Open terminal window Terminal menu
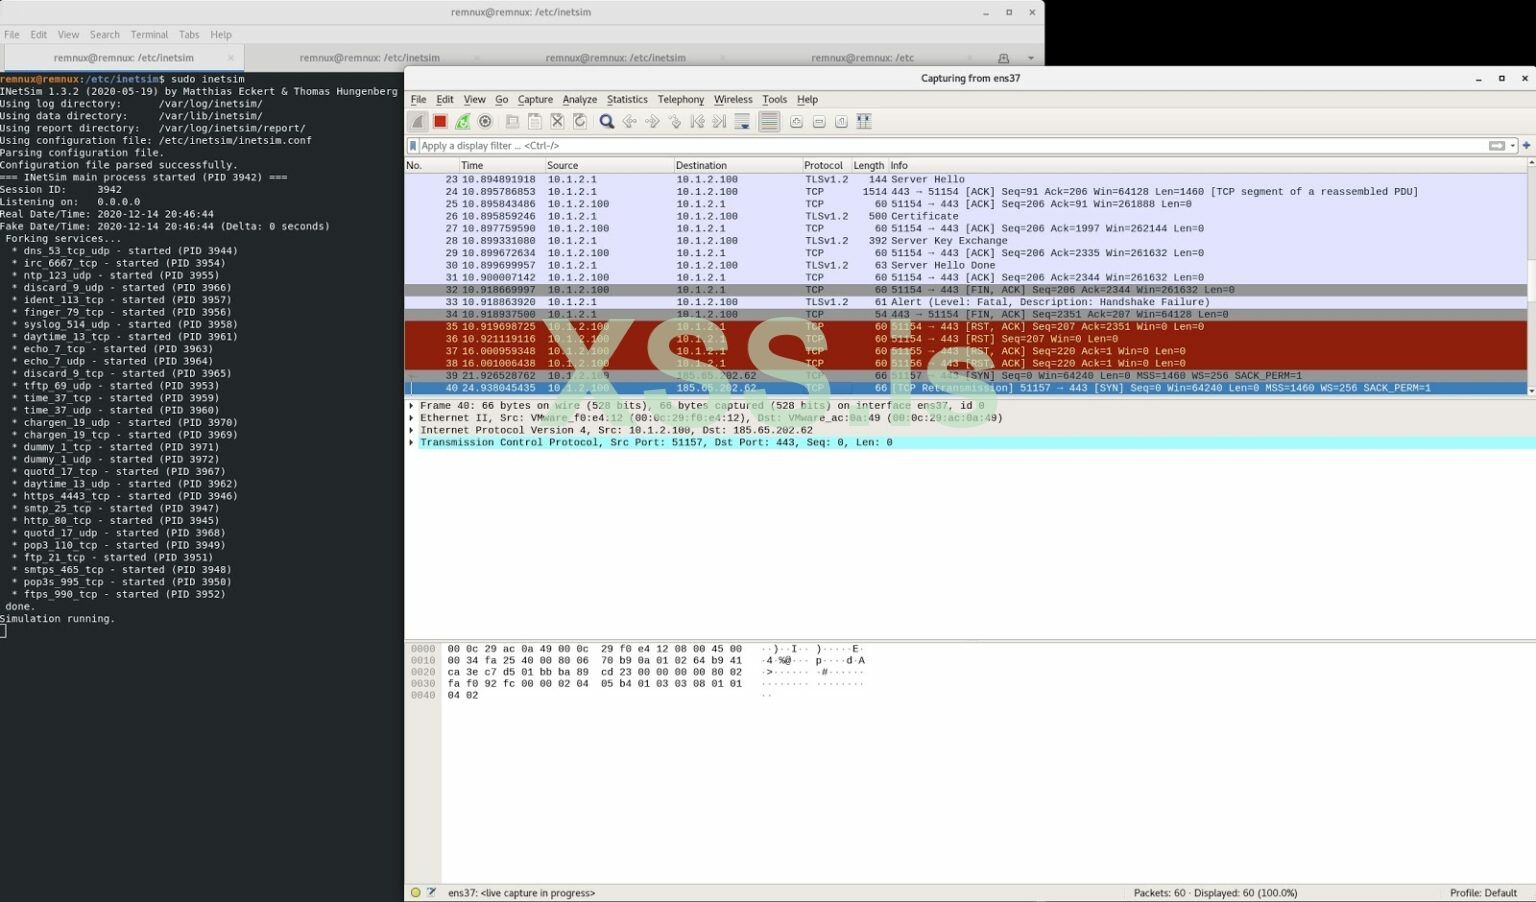This screenshot has width=1536, height=902. tap(149, 34)
